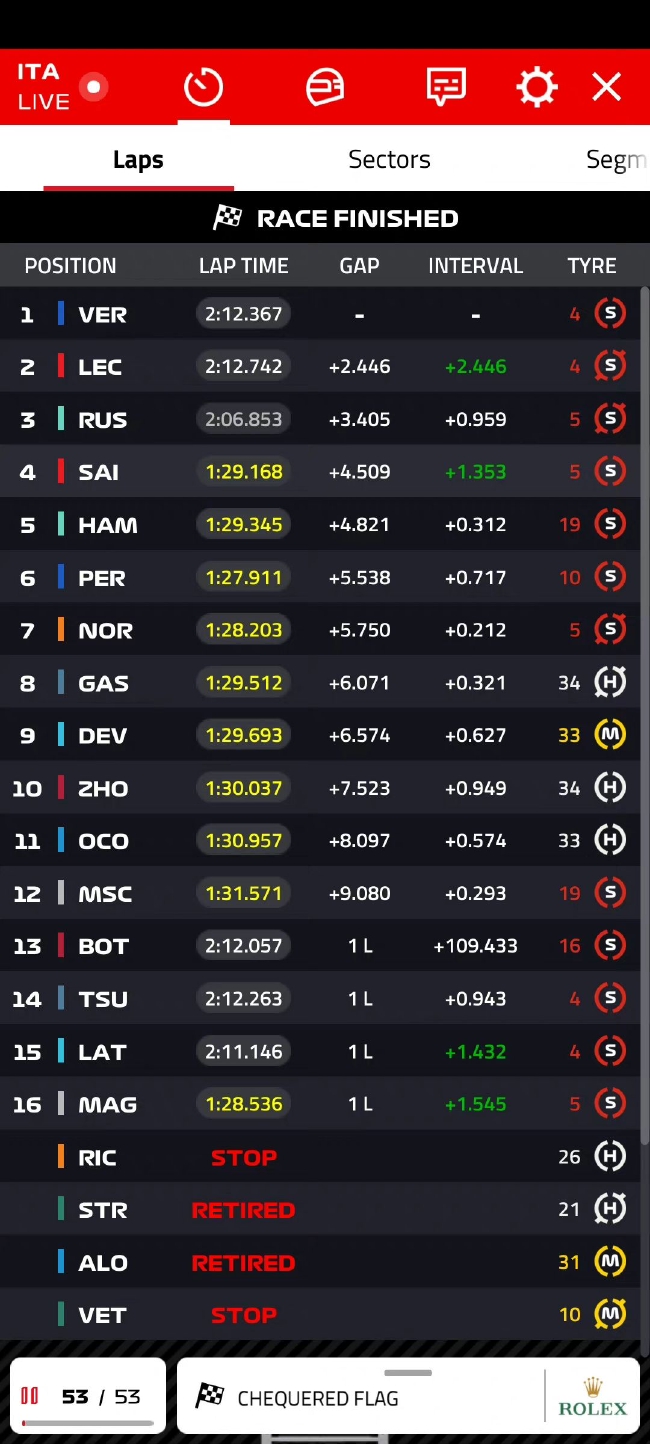Switch to the partially visible Segments tab
The height and width of the screenshot is (1444, 650).
616,160
